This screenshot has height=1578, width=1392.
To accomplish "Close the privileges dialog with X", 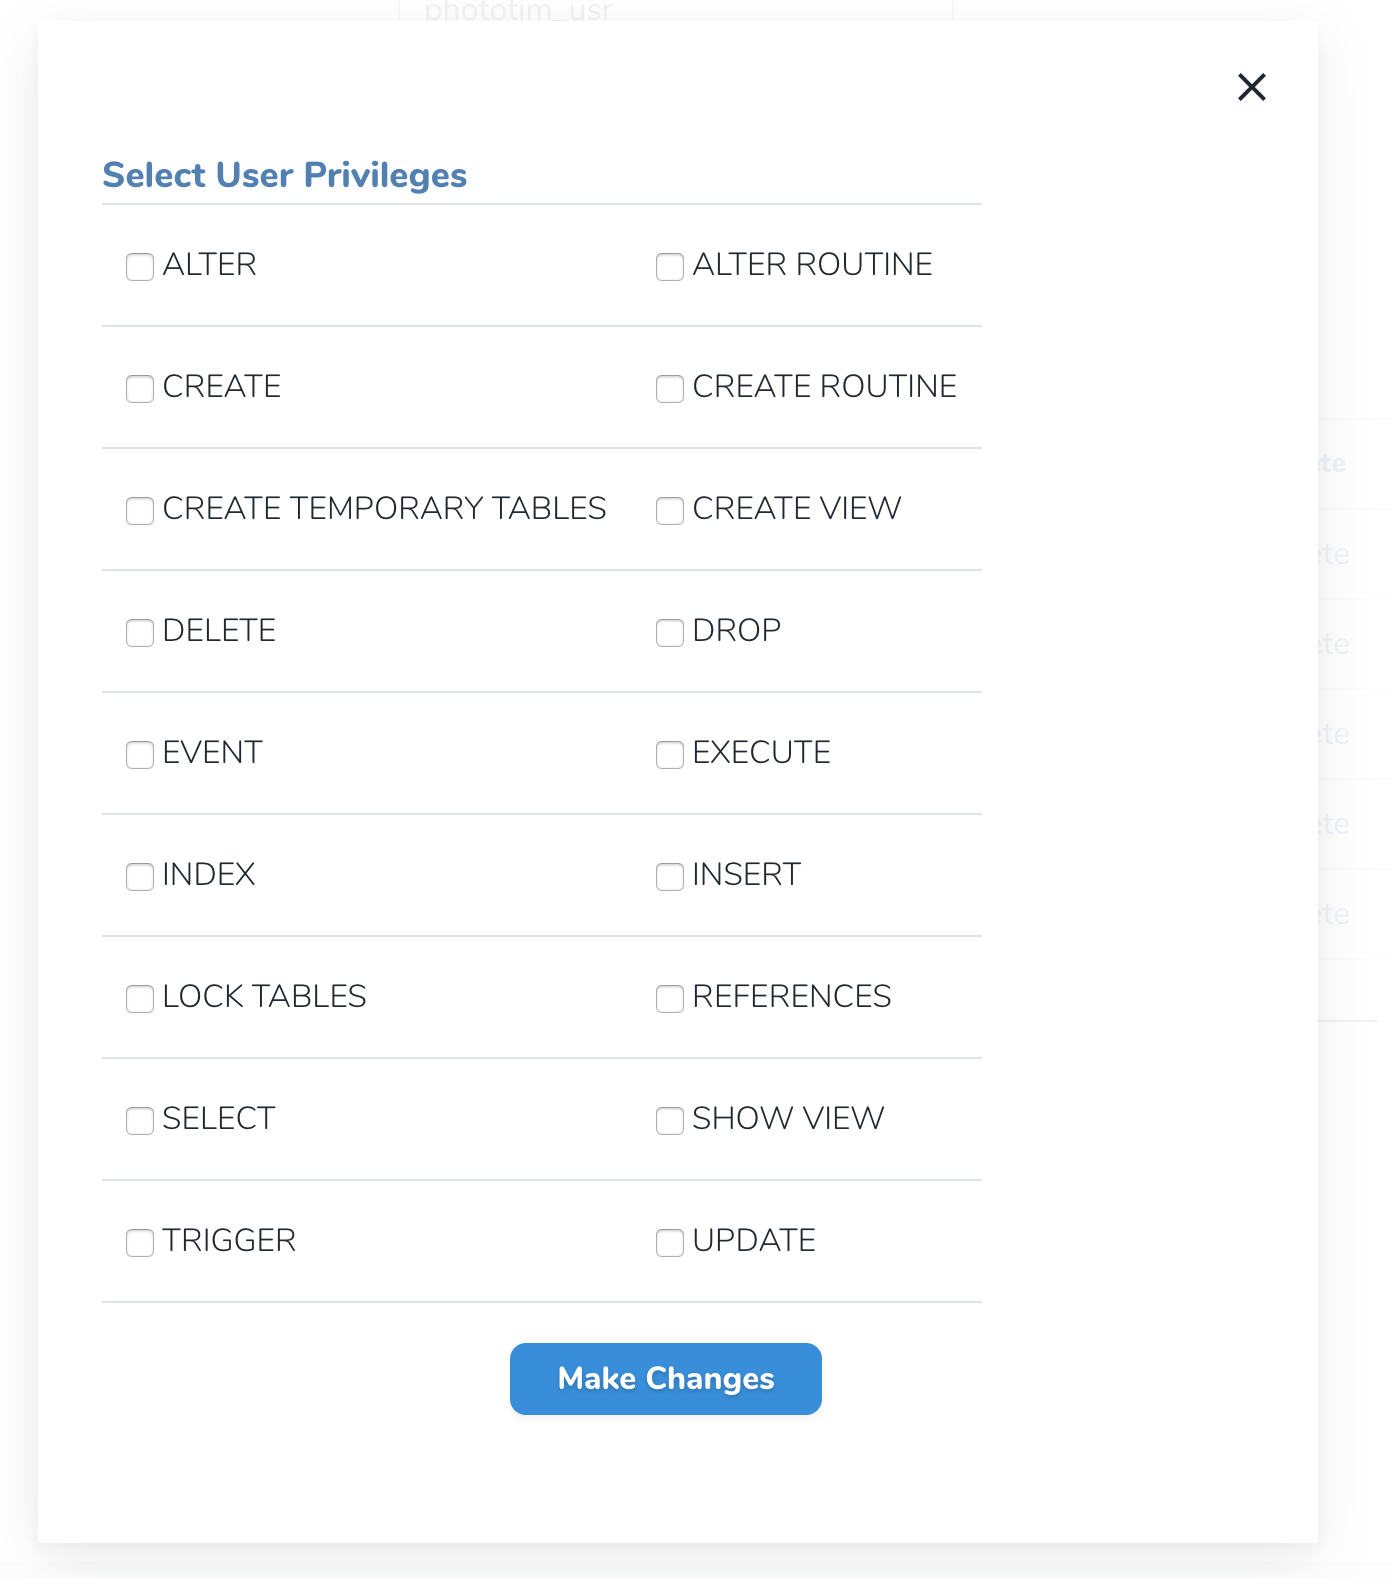I will [1251, 87].
